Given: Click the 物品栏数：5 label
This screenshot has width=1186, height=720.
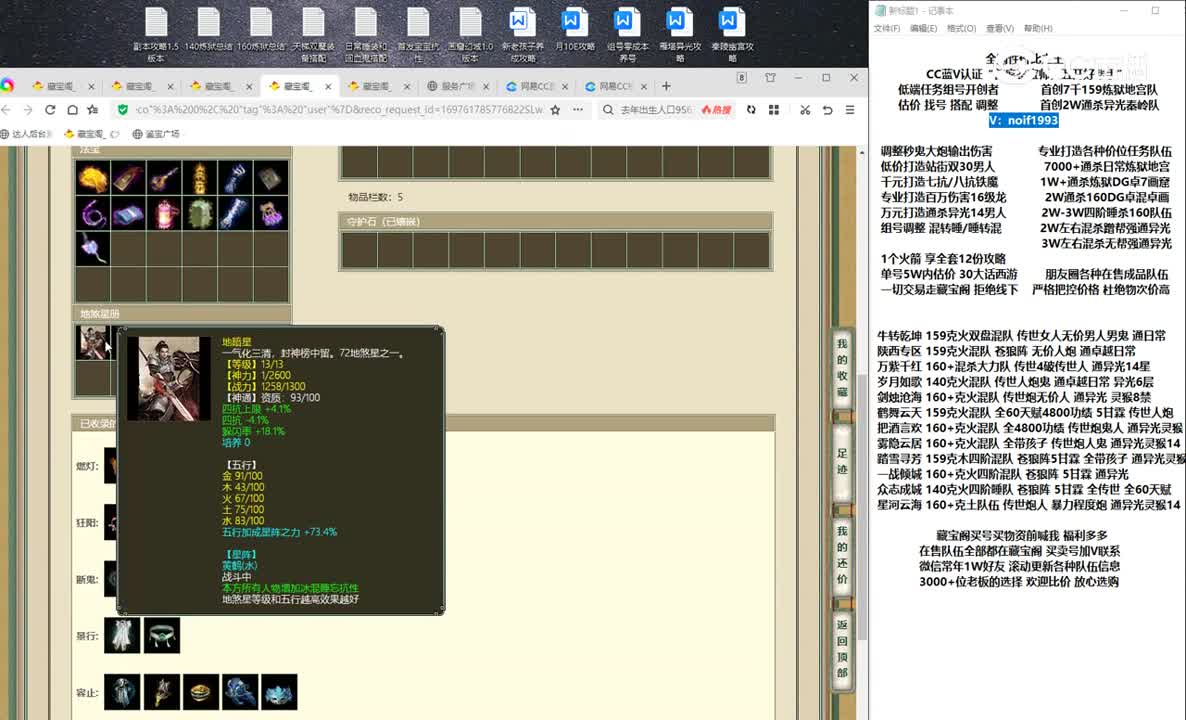Looking at the screenshot, I should [x=375, y=197].
